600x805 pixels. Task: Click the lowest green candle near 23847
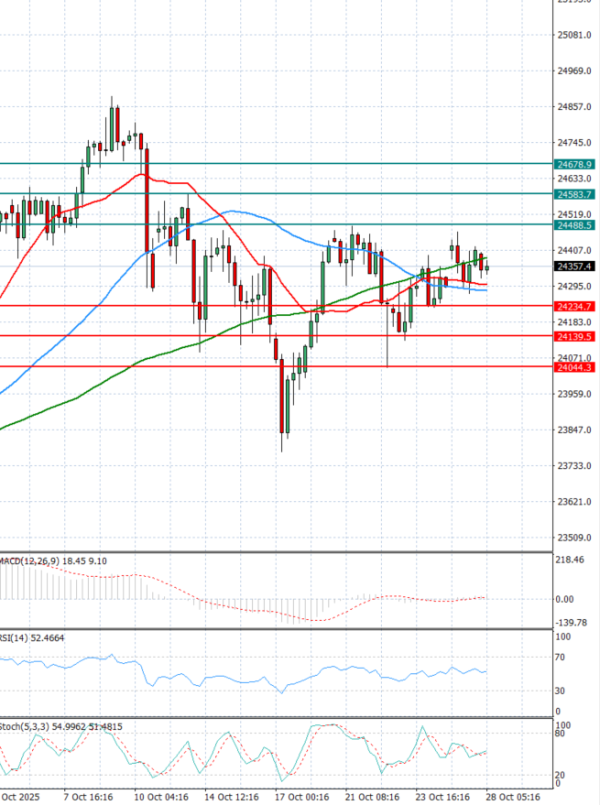coord(288,405)
